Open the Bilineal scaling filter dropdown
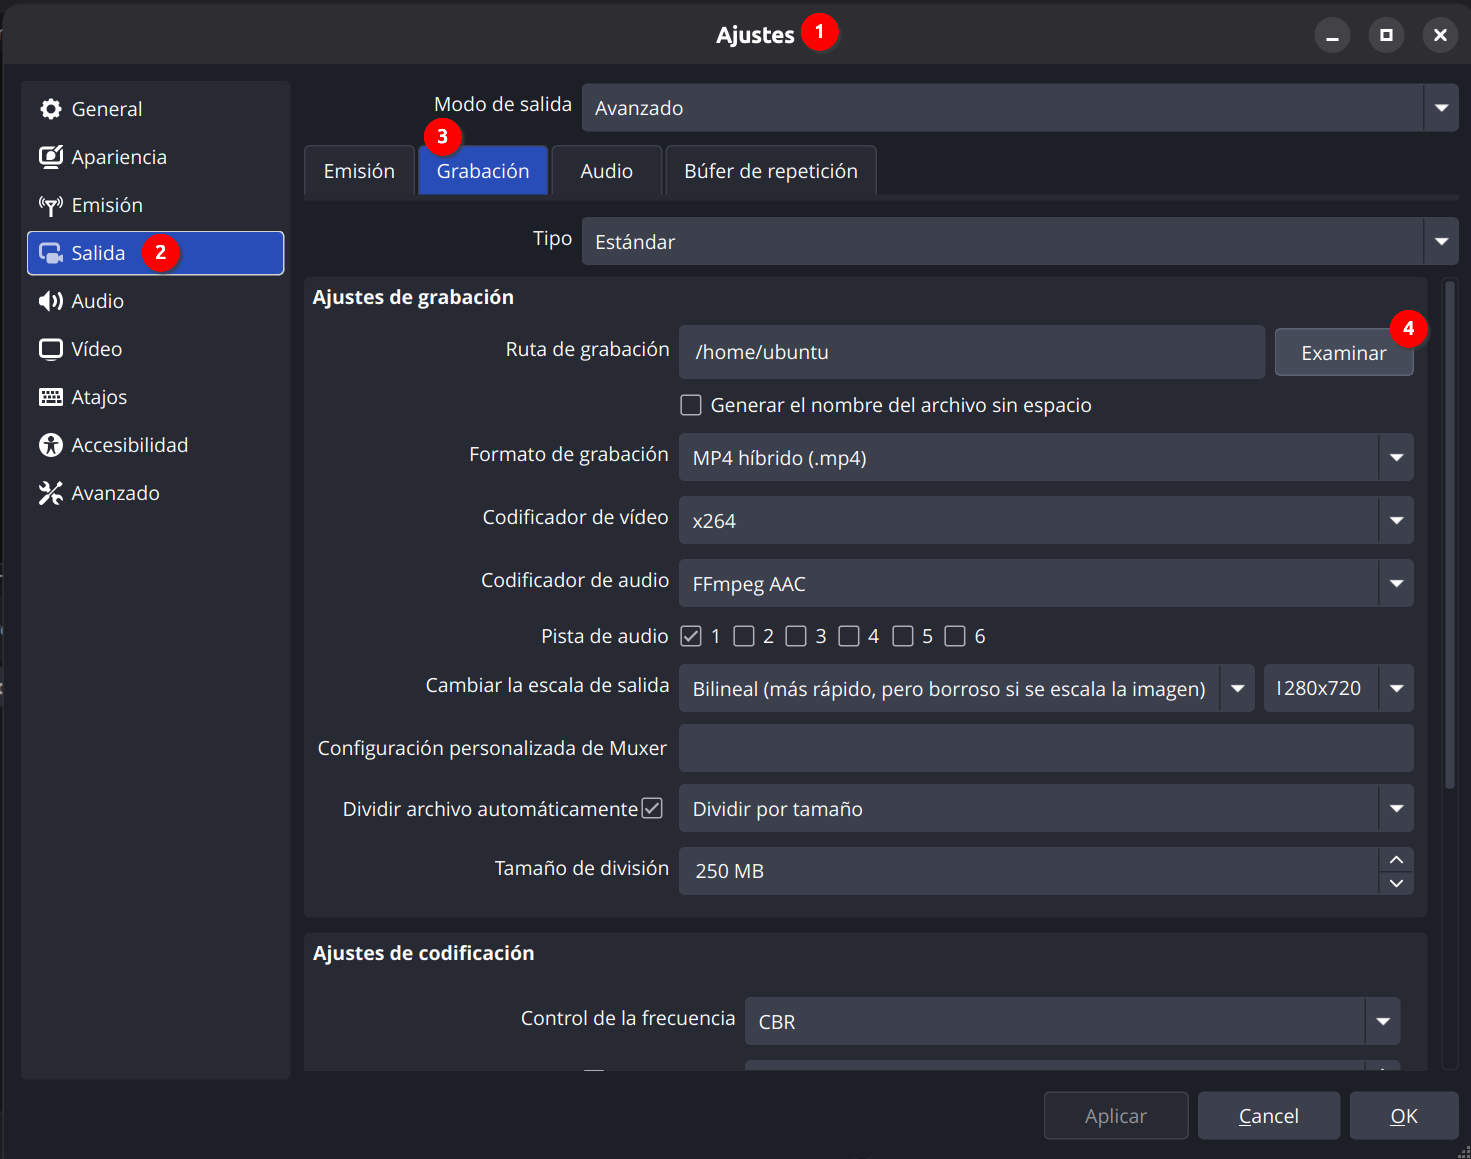 (x=967, y=688)
